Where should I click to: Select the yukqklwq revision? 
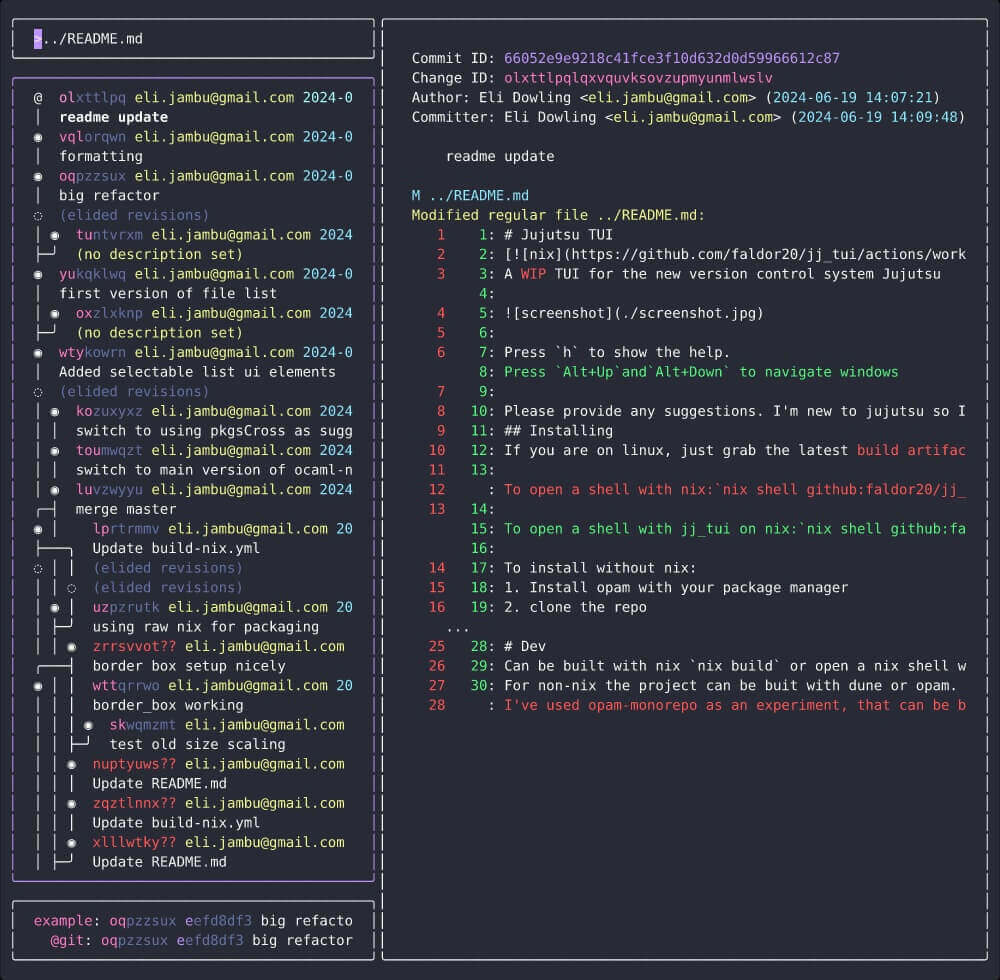pos(205,274)
